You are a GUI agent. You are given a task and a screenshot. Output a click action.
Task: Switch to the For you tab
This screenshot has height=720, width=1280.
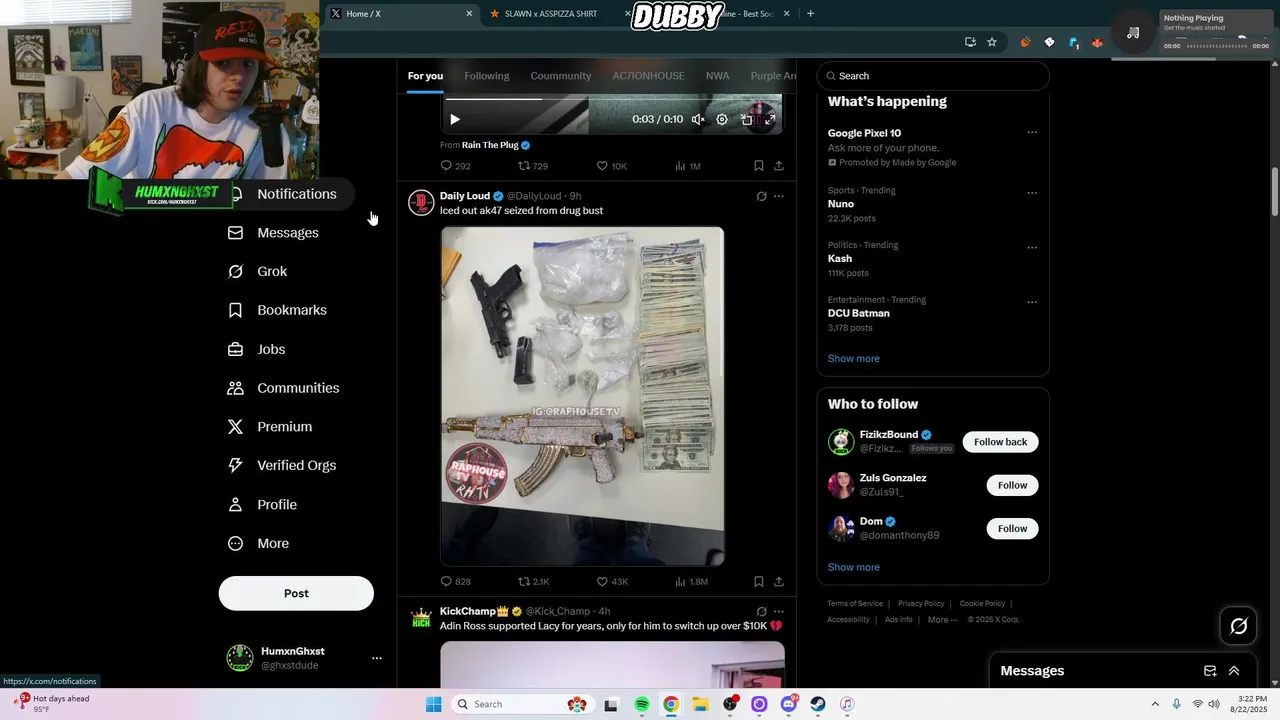point(425,76)
